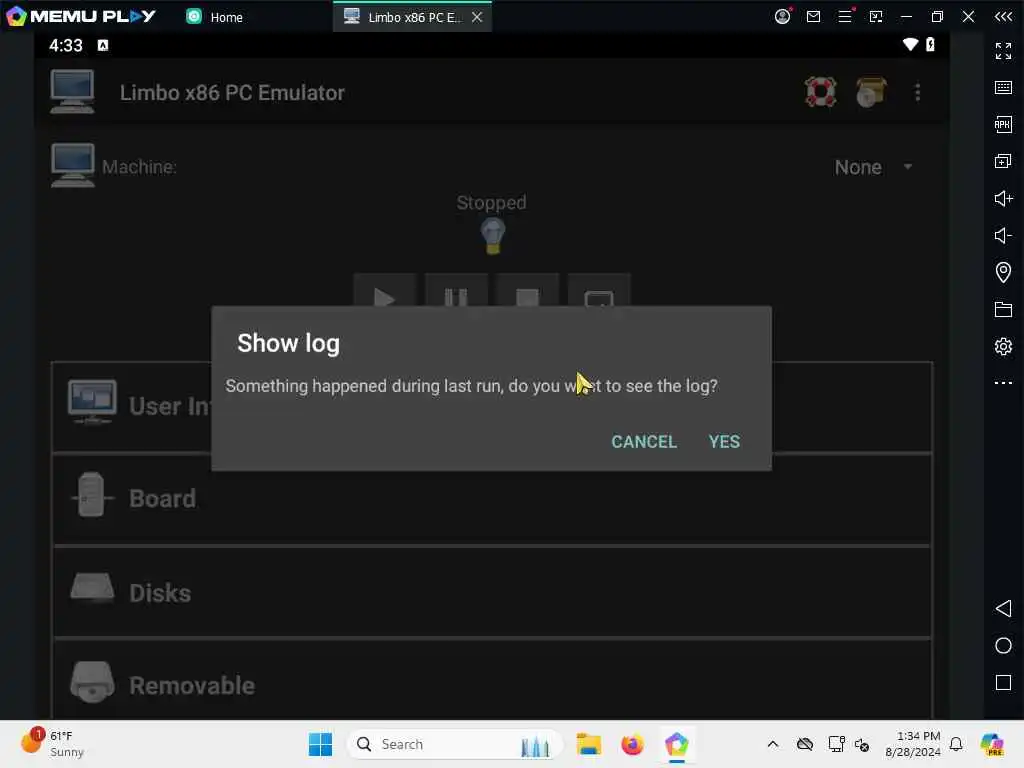Image resolution: width=1024 pixels, height=768 pixels.
Task: Expand the Removable section
Action: click(x=492, y=680)
